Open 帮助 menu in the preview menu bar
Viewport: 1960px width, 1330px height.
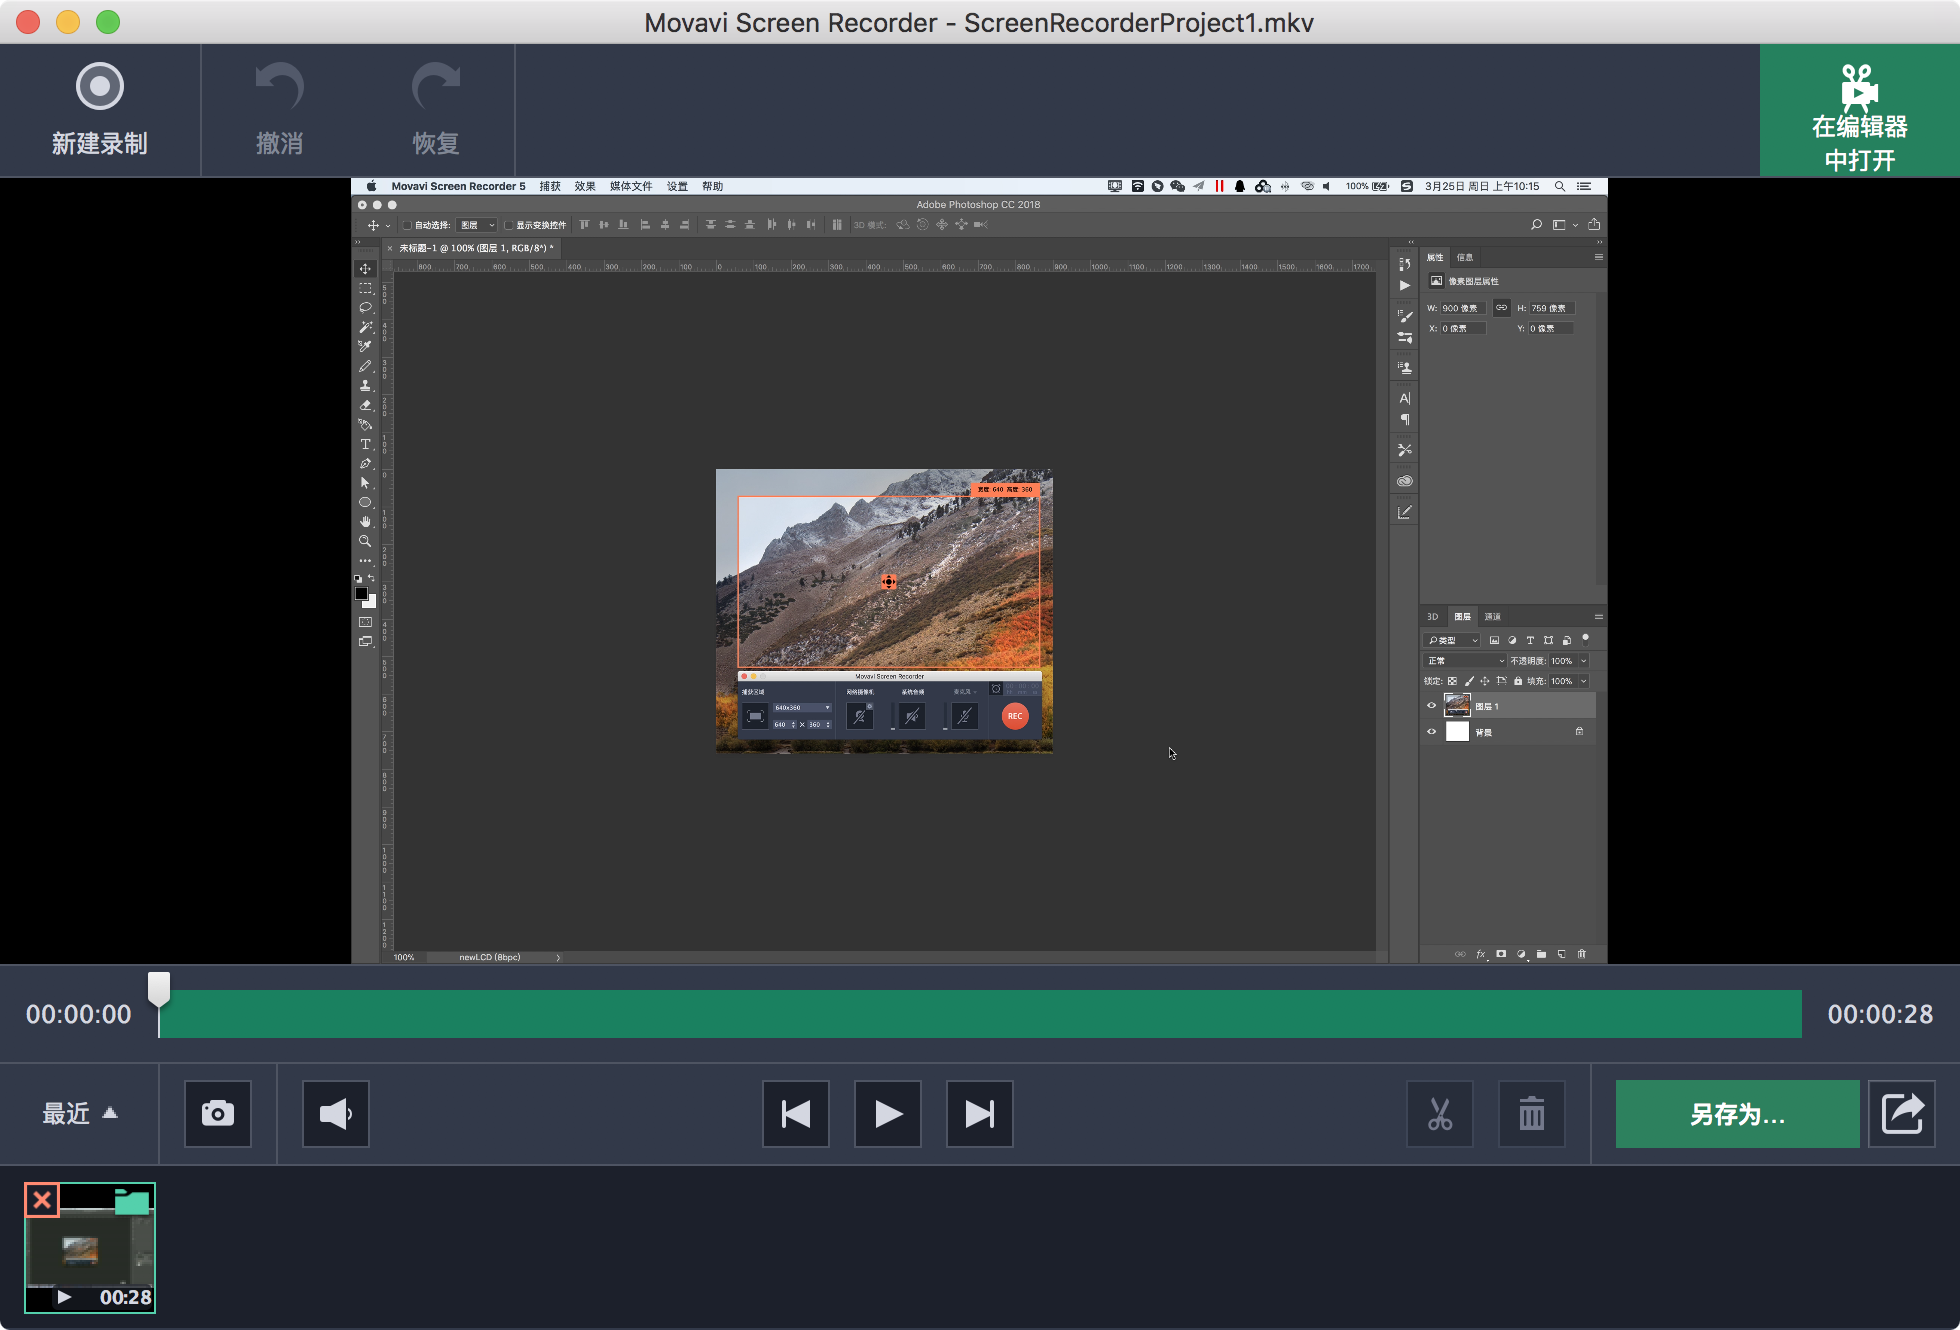[x=712, y=186]
